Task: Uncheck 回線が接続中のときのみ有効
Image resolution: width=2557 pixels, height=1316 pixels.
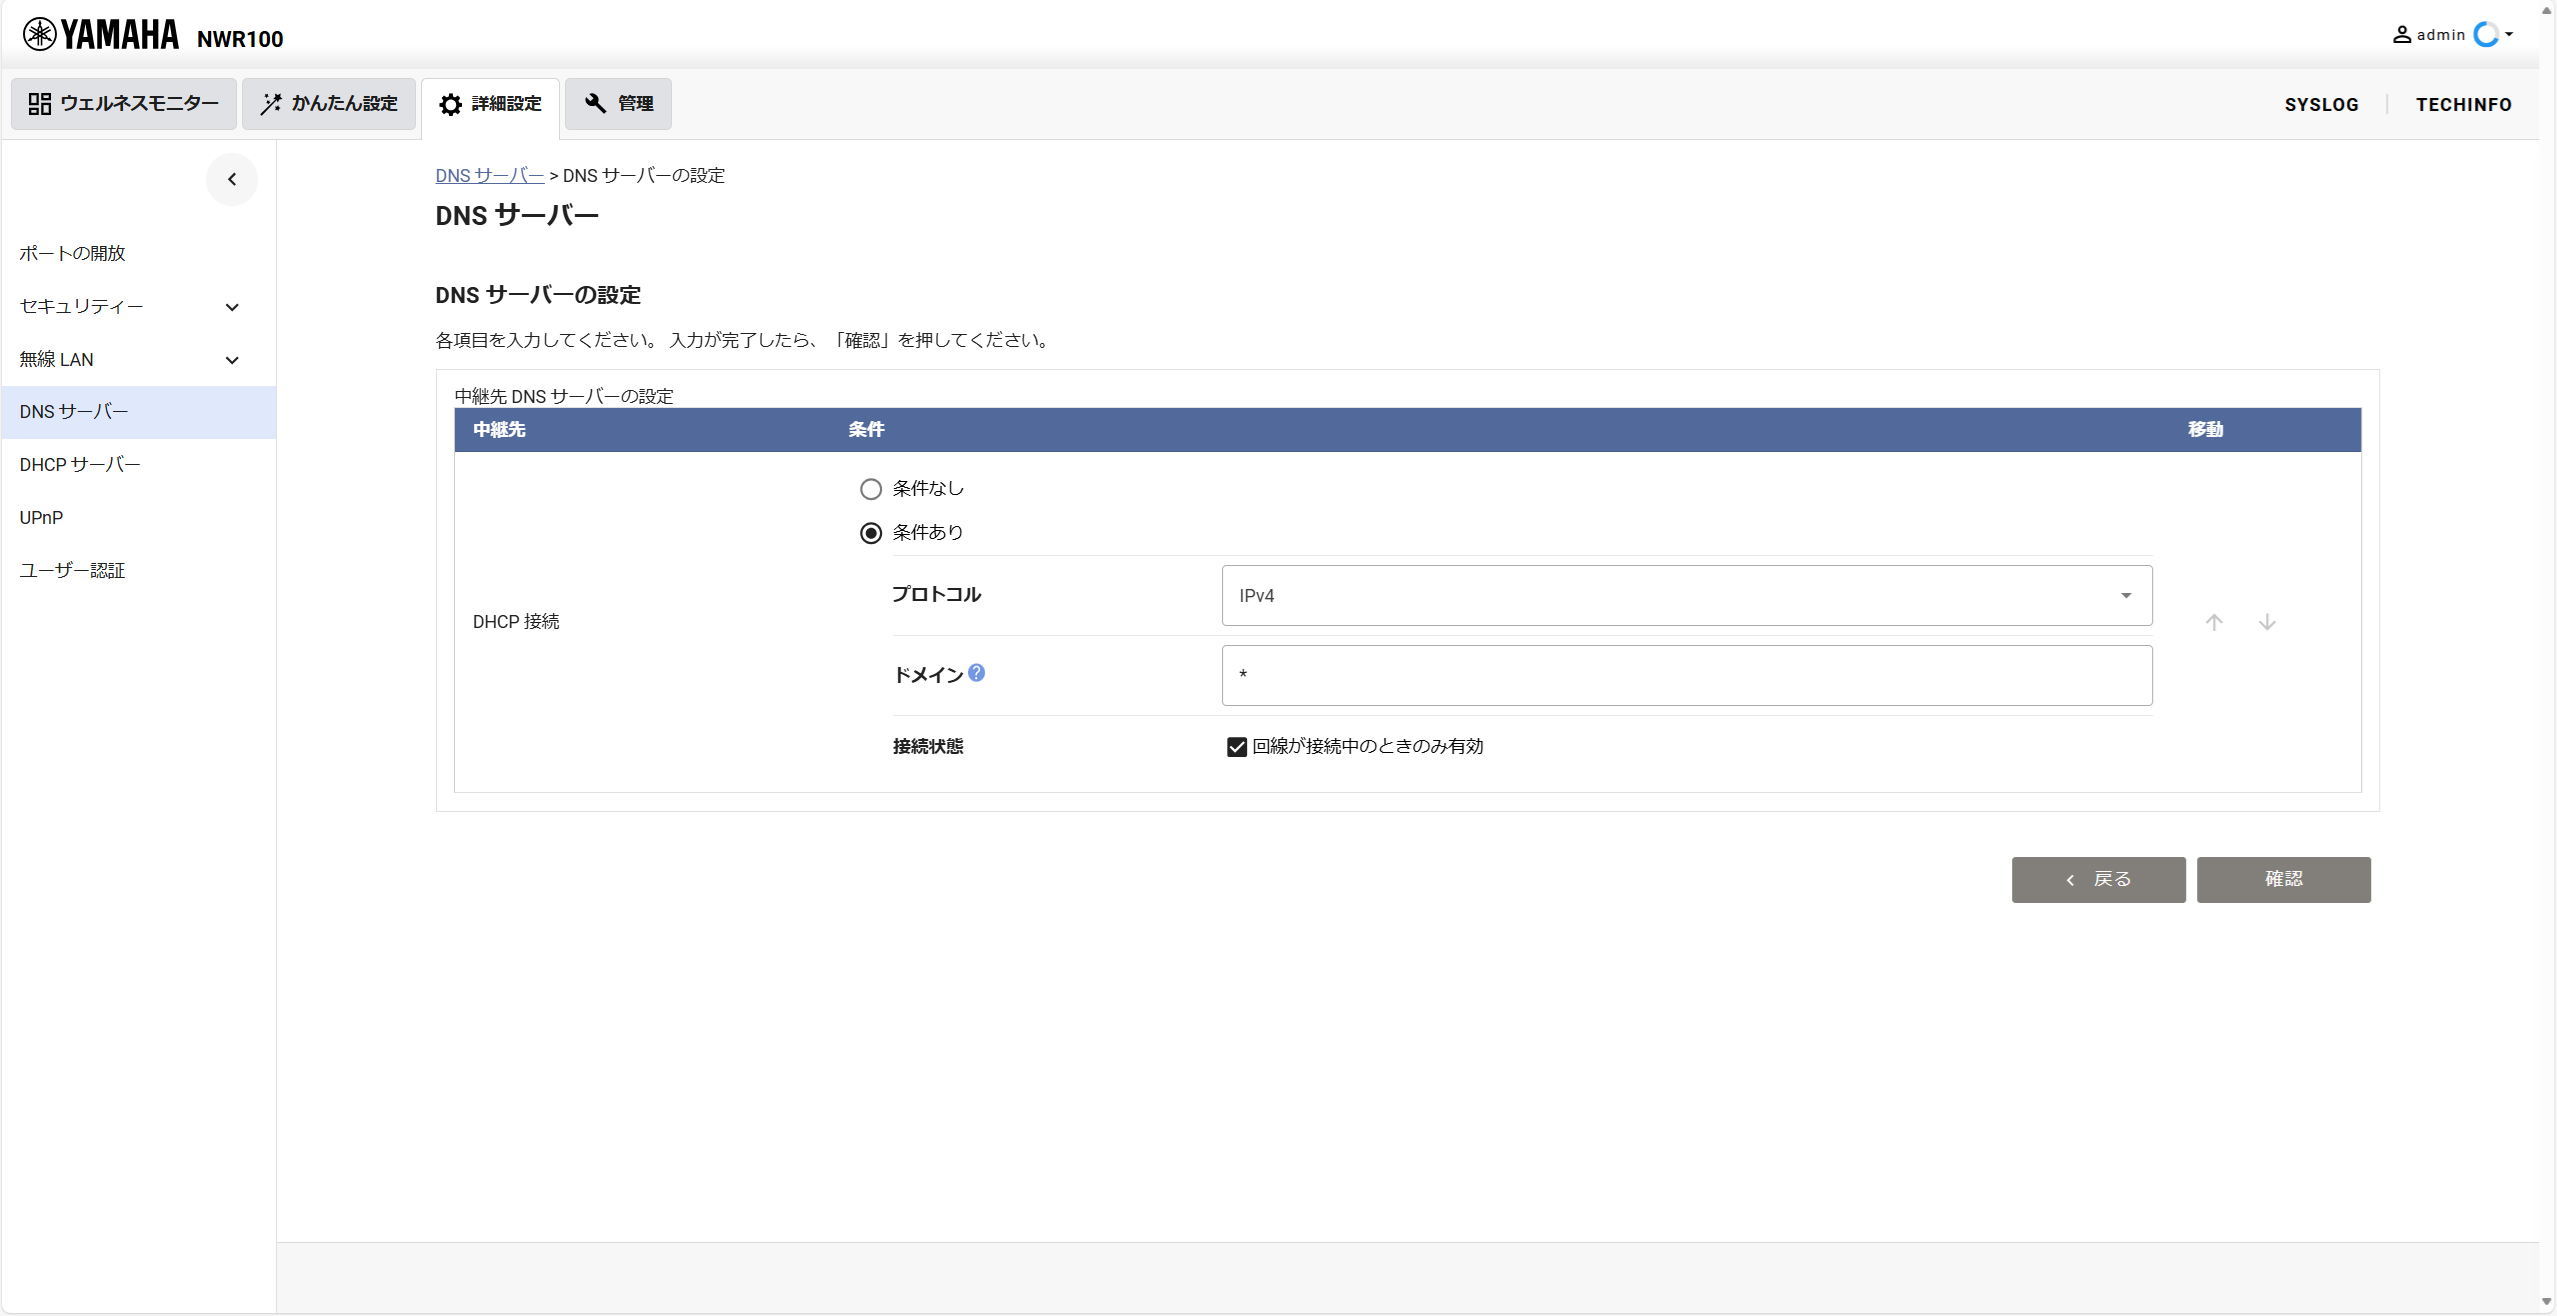Action: click(1236, 746)
